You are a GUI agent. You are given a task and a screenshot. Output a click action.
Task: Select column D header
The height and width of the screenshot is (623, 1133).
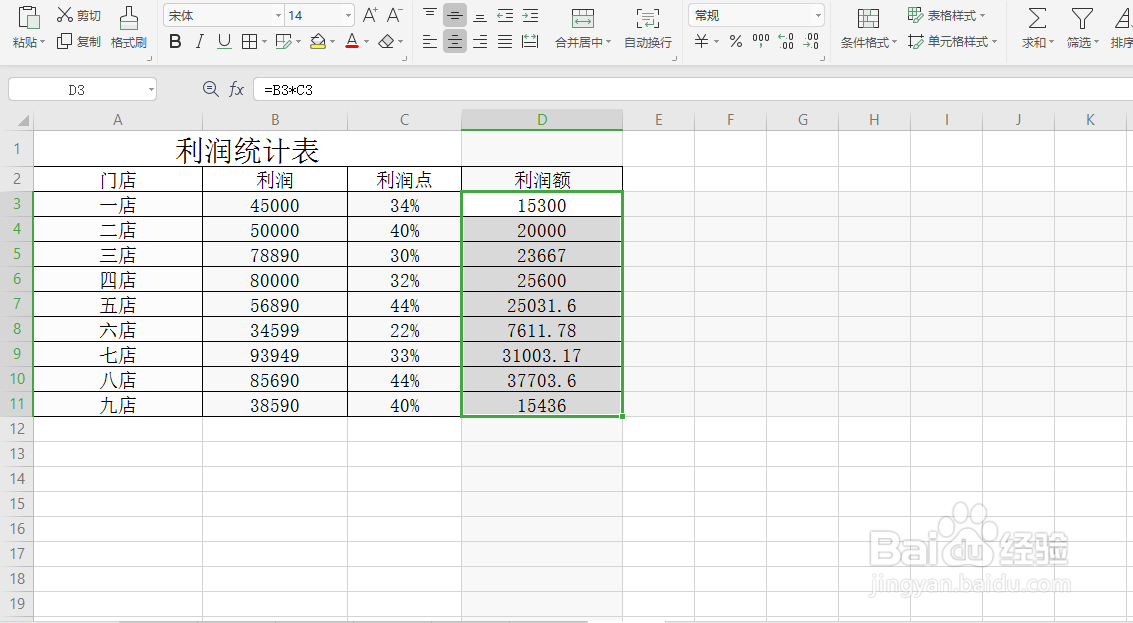pyautogui.click(x=542, y=120)
